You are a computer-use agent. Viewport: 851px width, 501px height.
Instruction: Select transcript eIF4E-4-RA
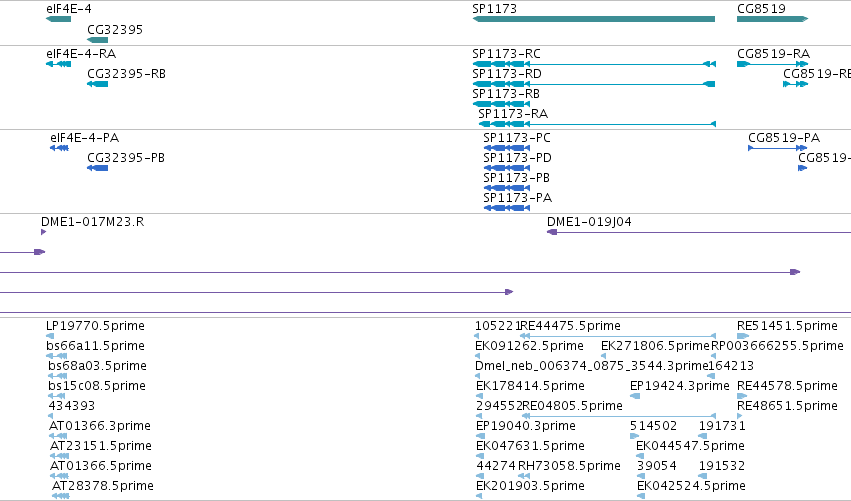[x=59, y=64]
